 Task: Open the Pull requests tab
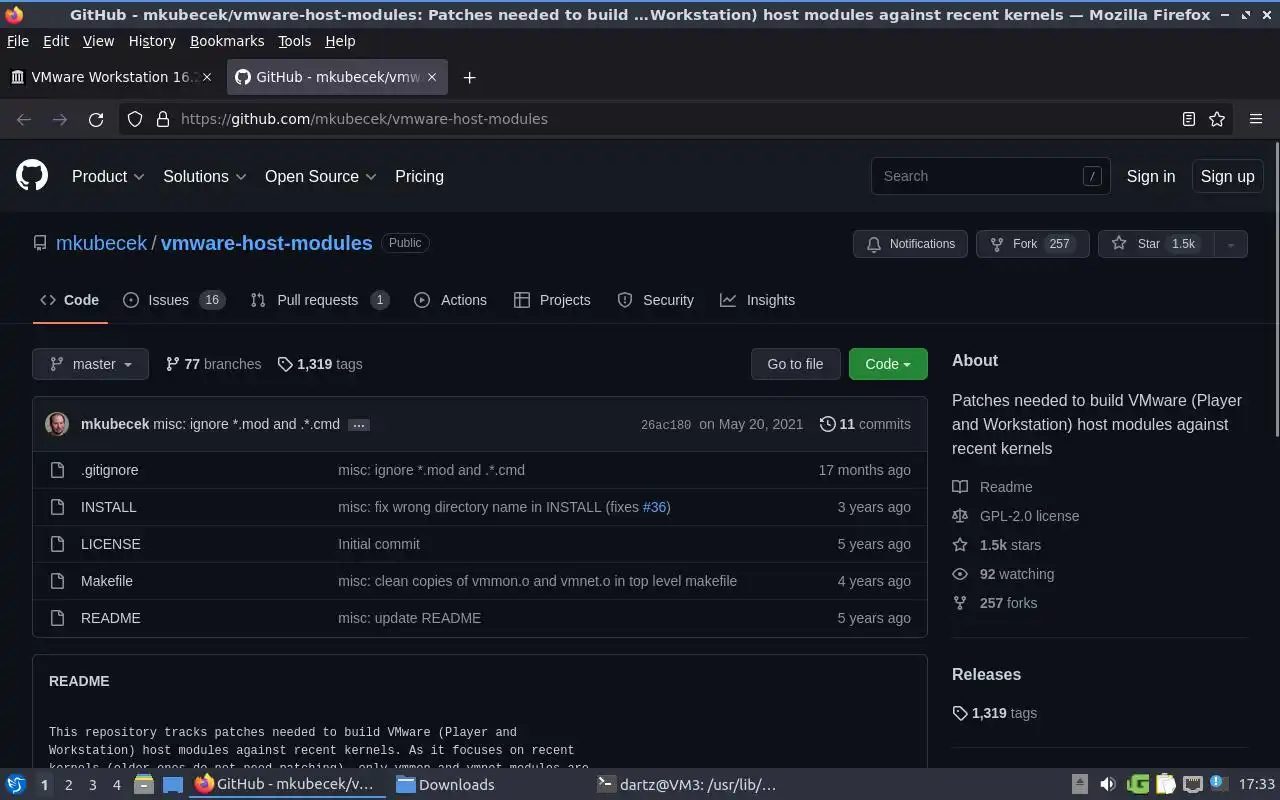click(x=319, y=300)
